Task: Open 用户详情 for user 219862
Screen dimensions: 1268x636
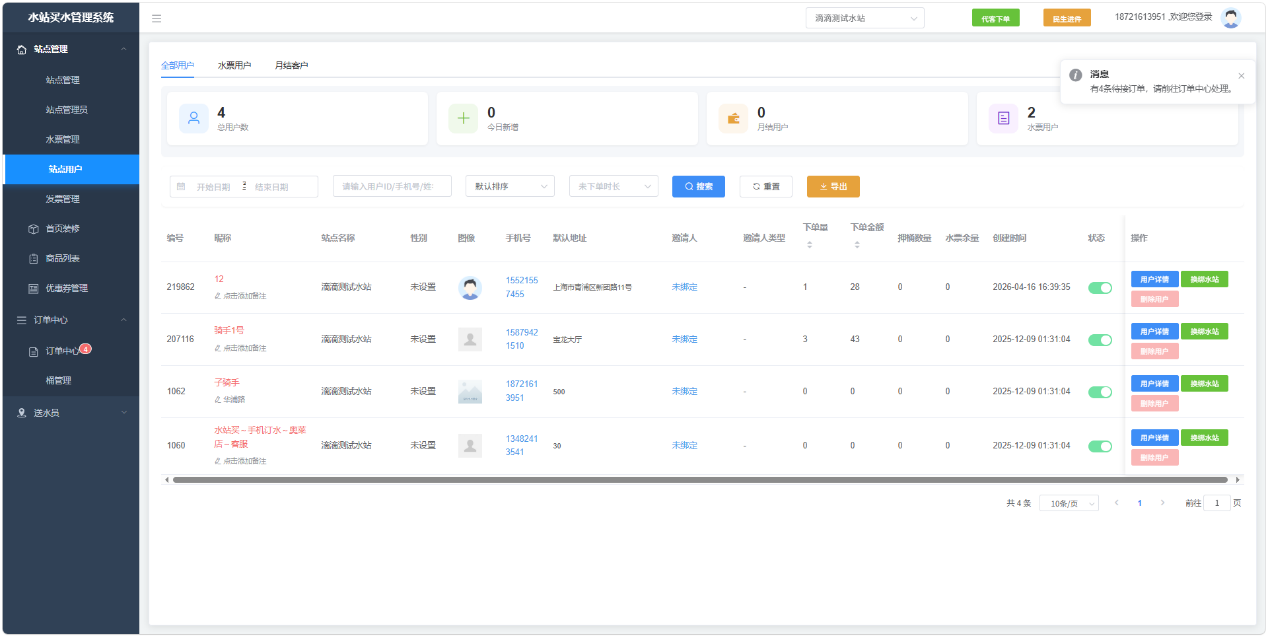Action: (x=1155, y=279)
